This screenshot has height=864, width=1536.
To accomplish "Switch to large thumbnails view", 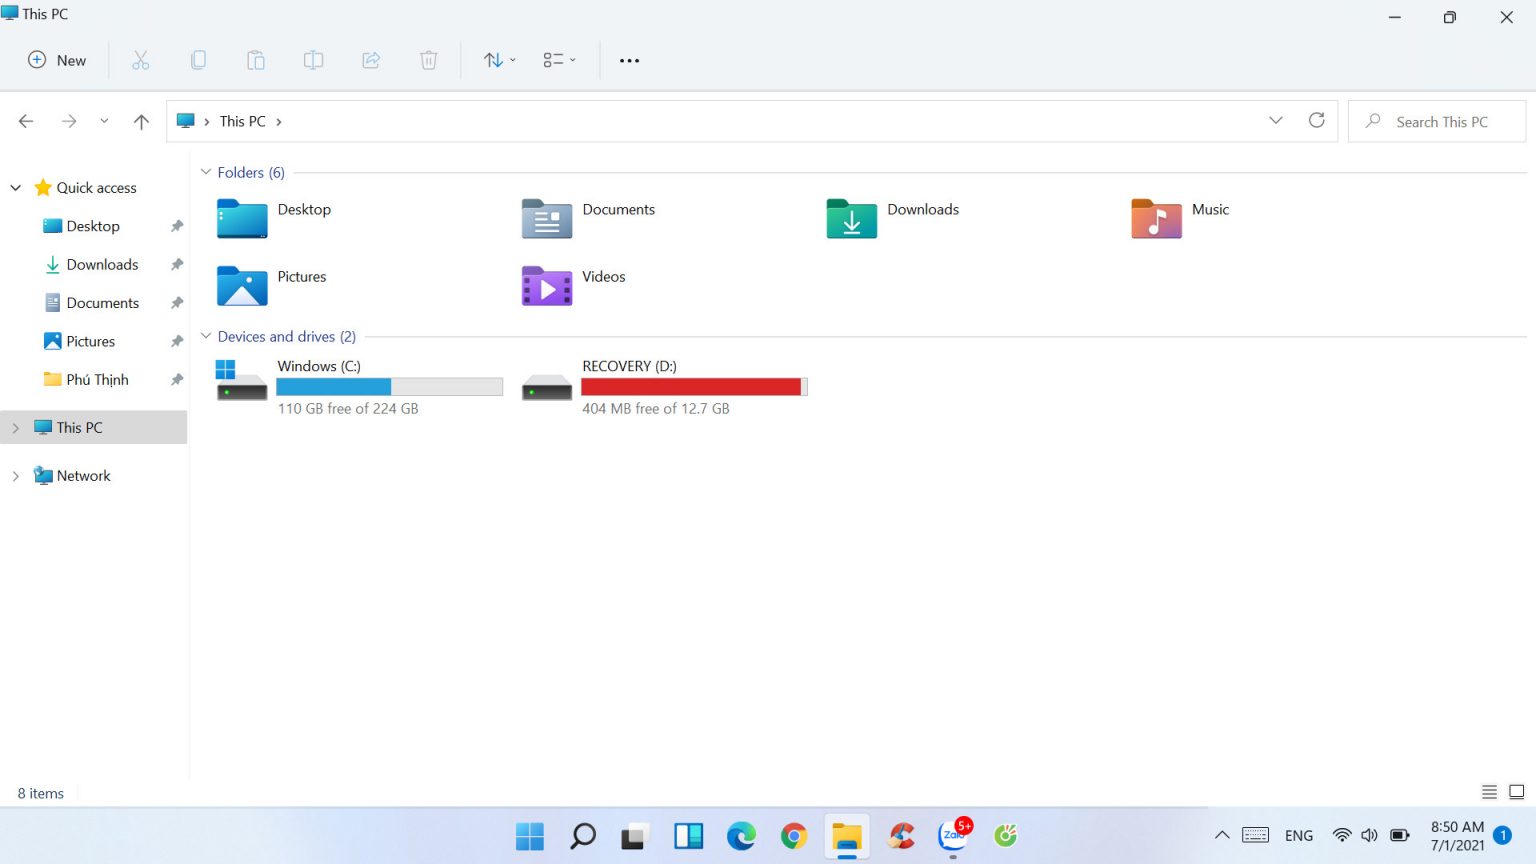I will pos(1516,792).
